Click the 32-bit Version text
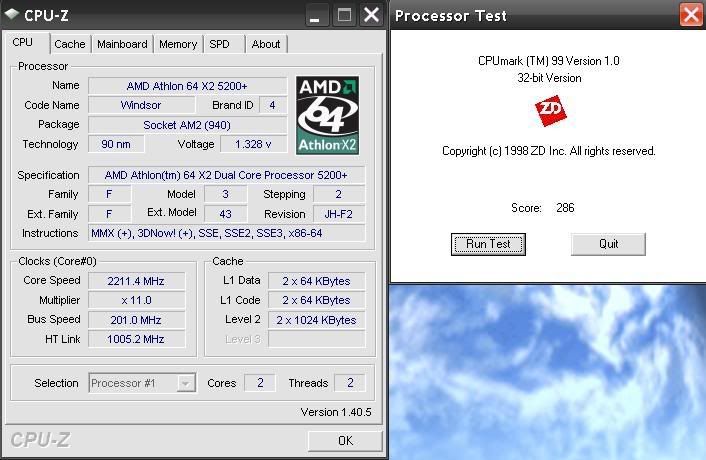Screen dimensions: 706x460 point(549,78)
